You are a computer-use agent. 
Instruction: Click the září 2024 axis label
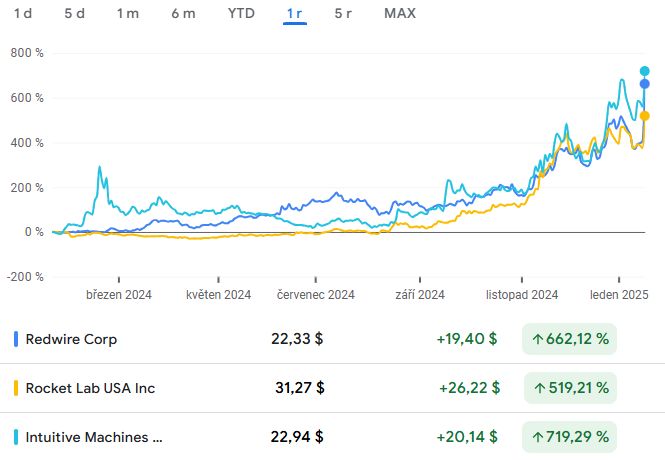pyautogui.click(x=420, y=294)
